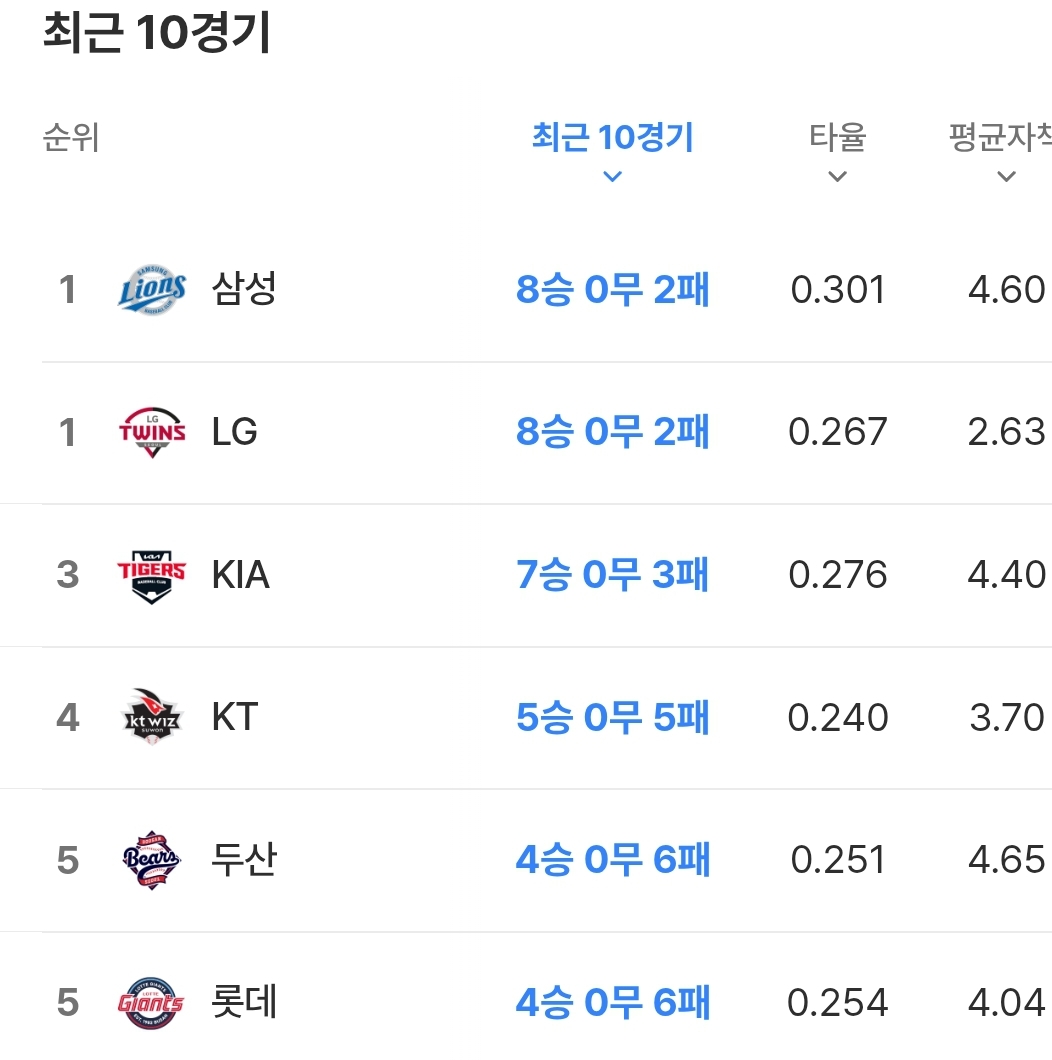Open the 삼성 team name link
Image resolution: width=1052 pixels, height=1060 pixels.
244,290
